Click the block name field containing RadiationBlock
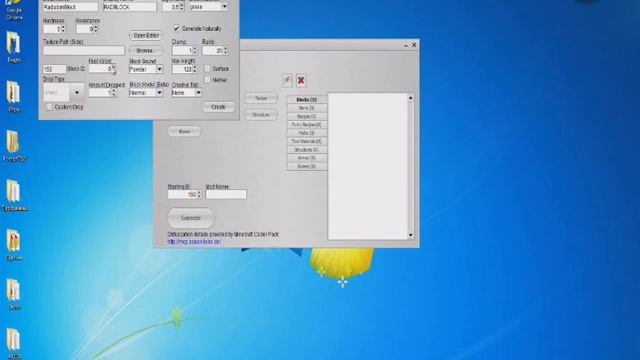This screenshot has height=360, width=640. click(71, 7)
